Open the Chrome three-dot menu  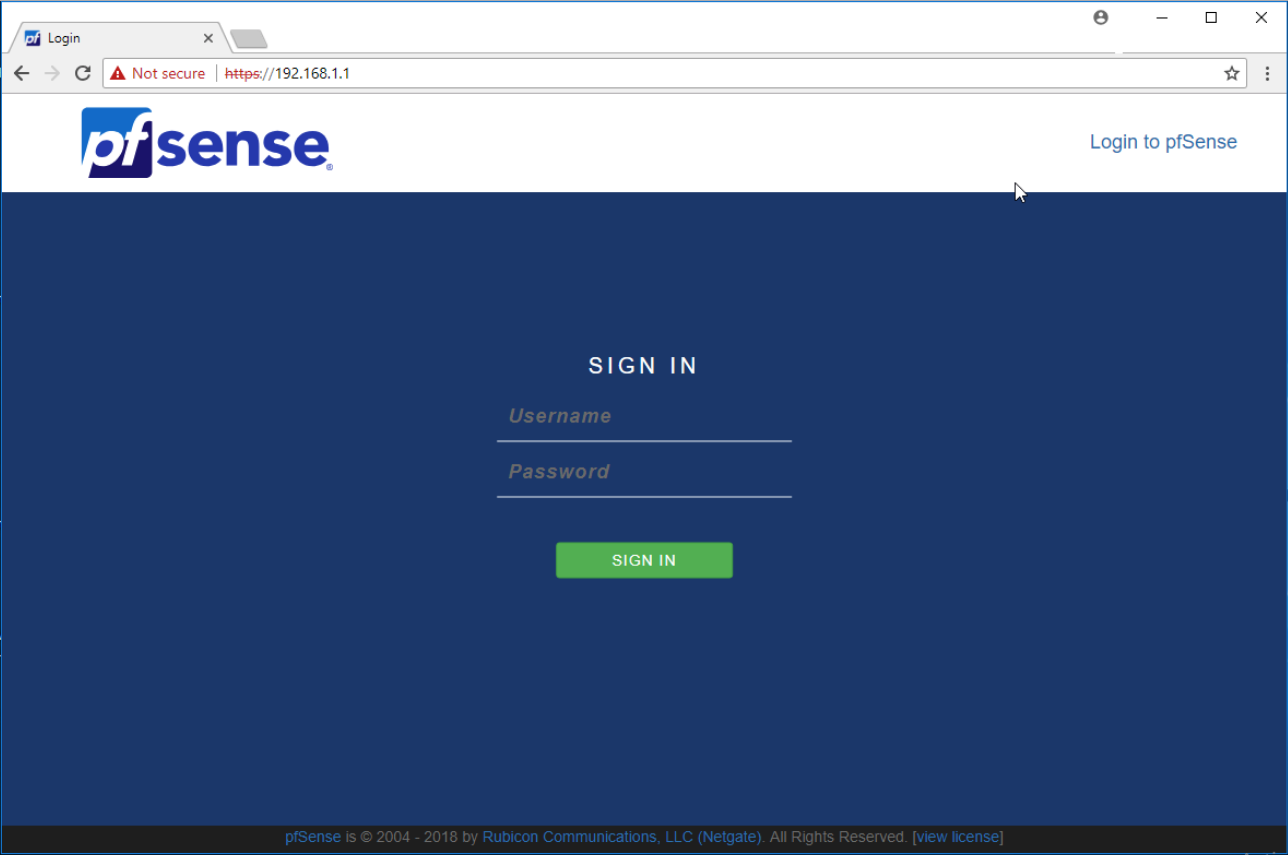click(1267, 73)
